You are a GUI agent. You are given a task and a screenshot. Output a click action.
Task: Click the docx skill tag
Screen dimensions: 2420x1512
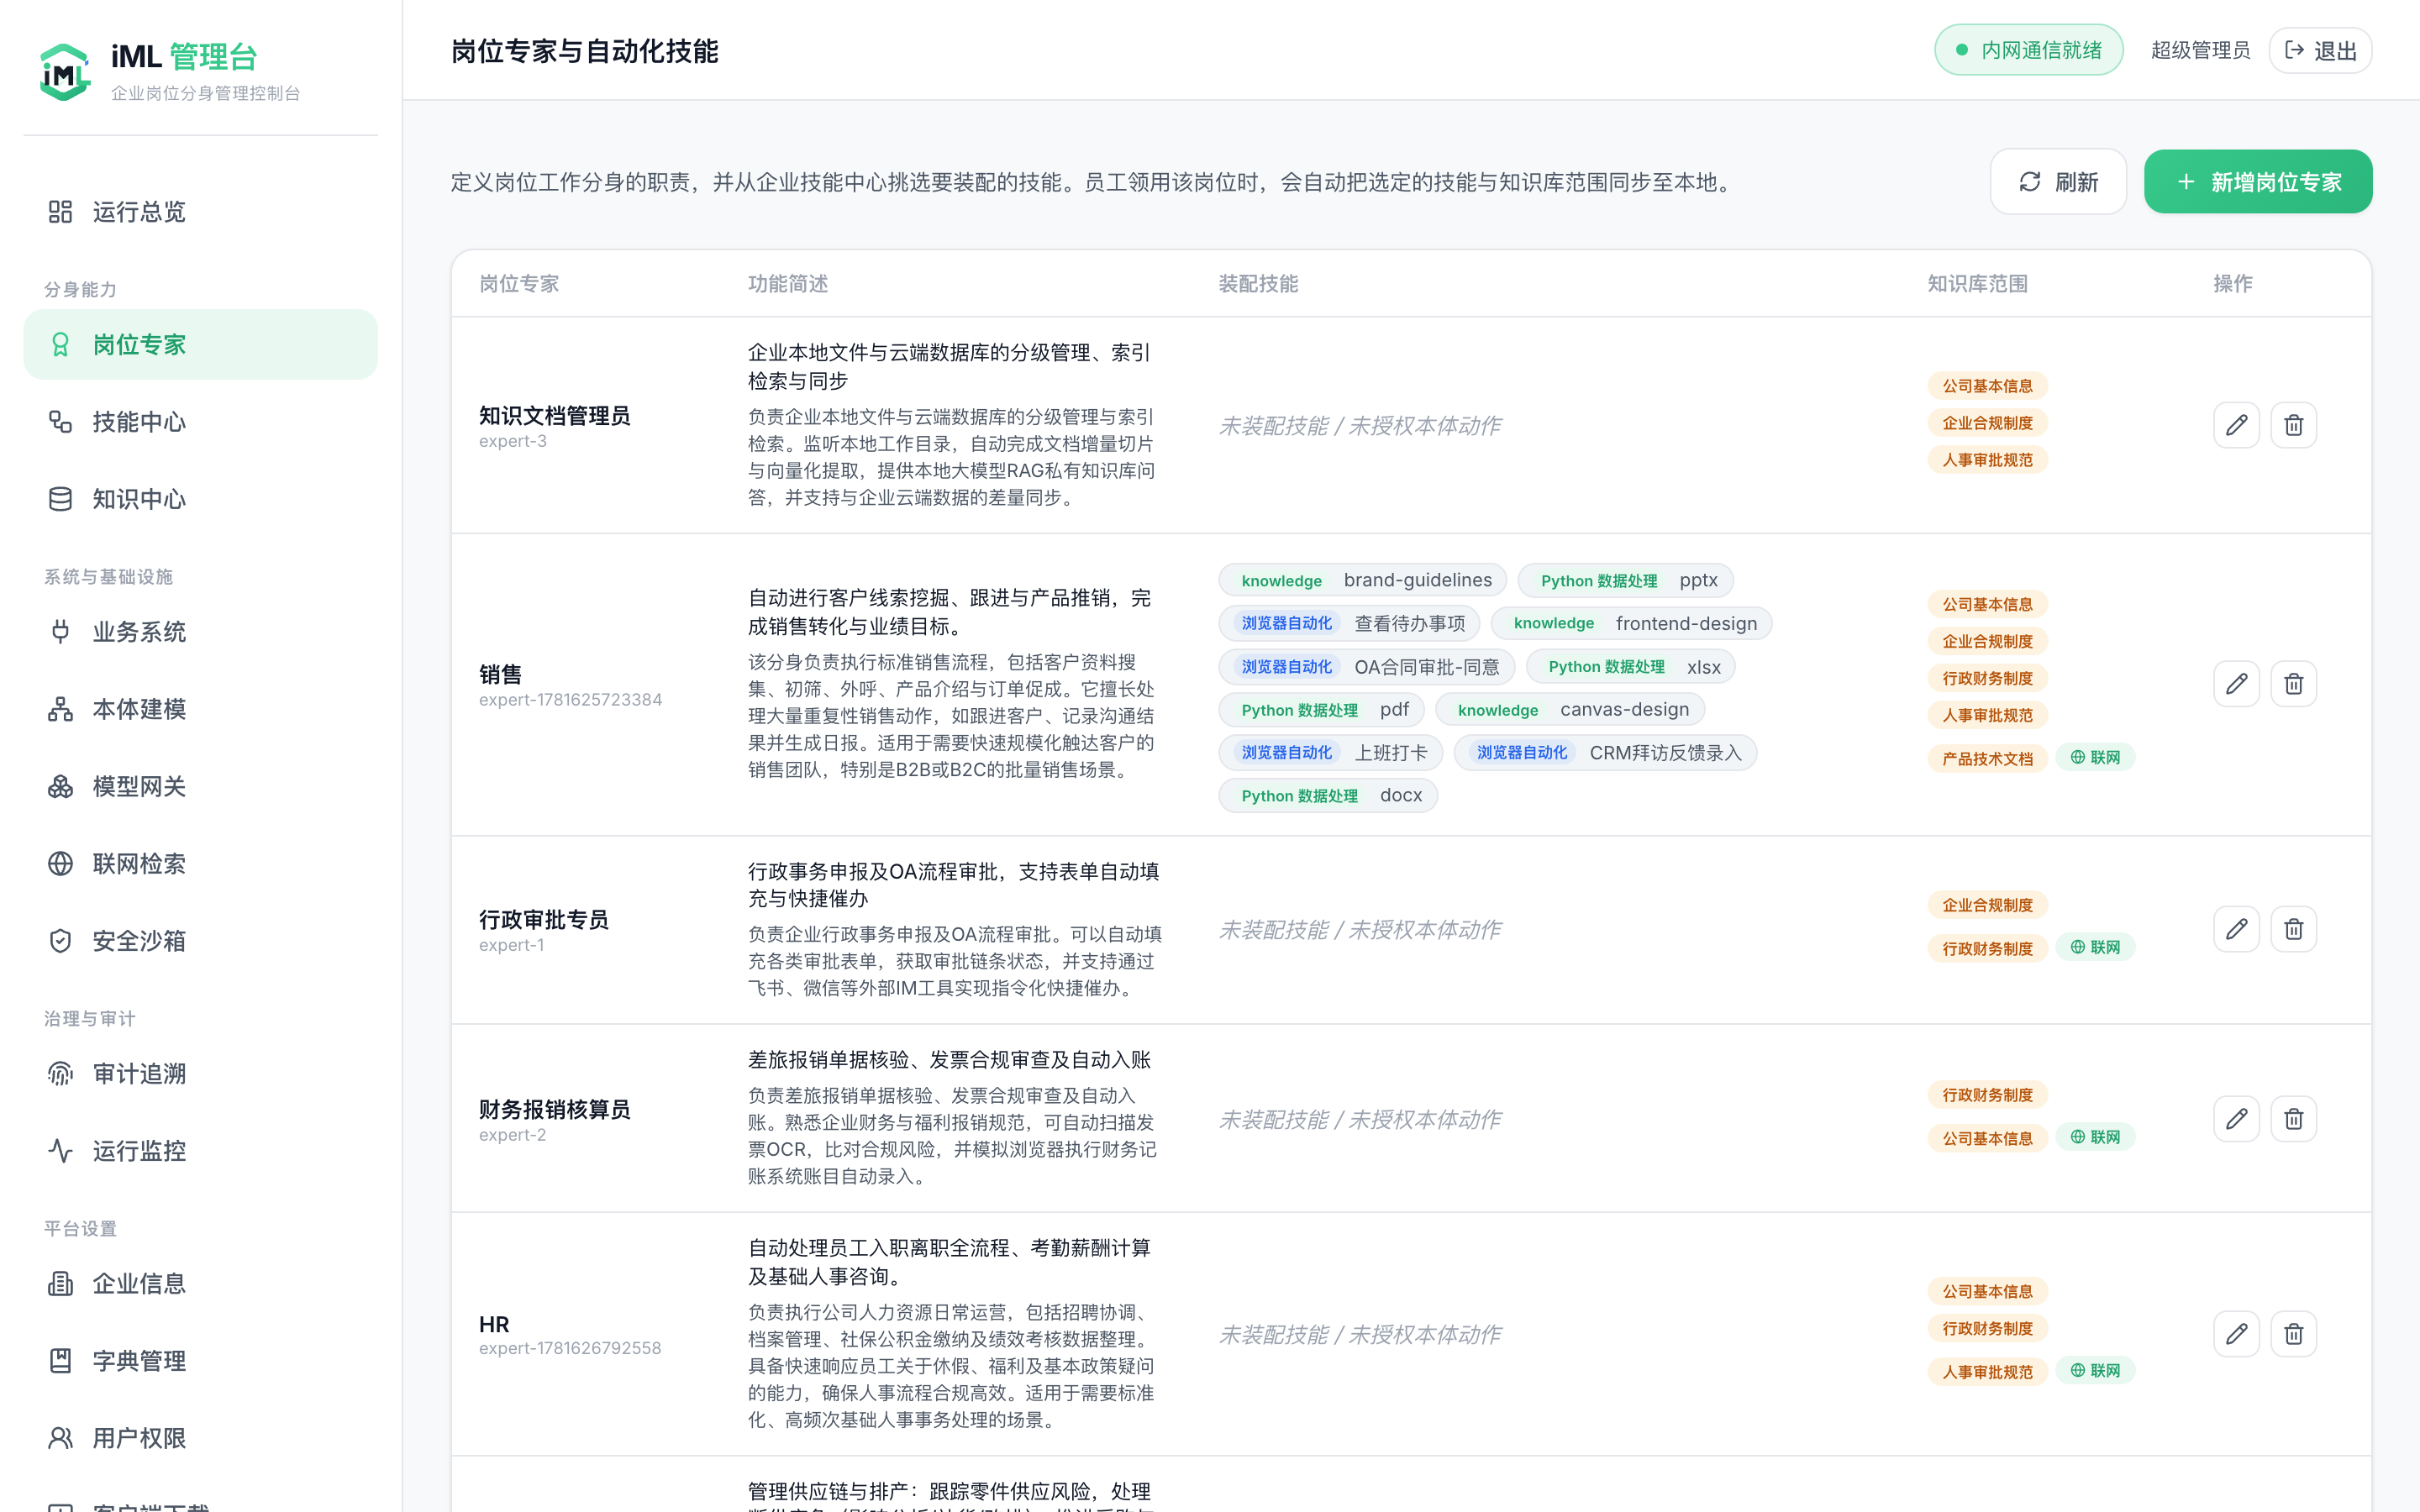click(x=1328, y=796)
